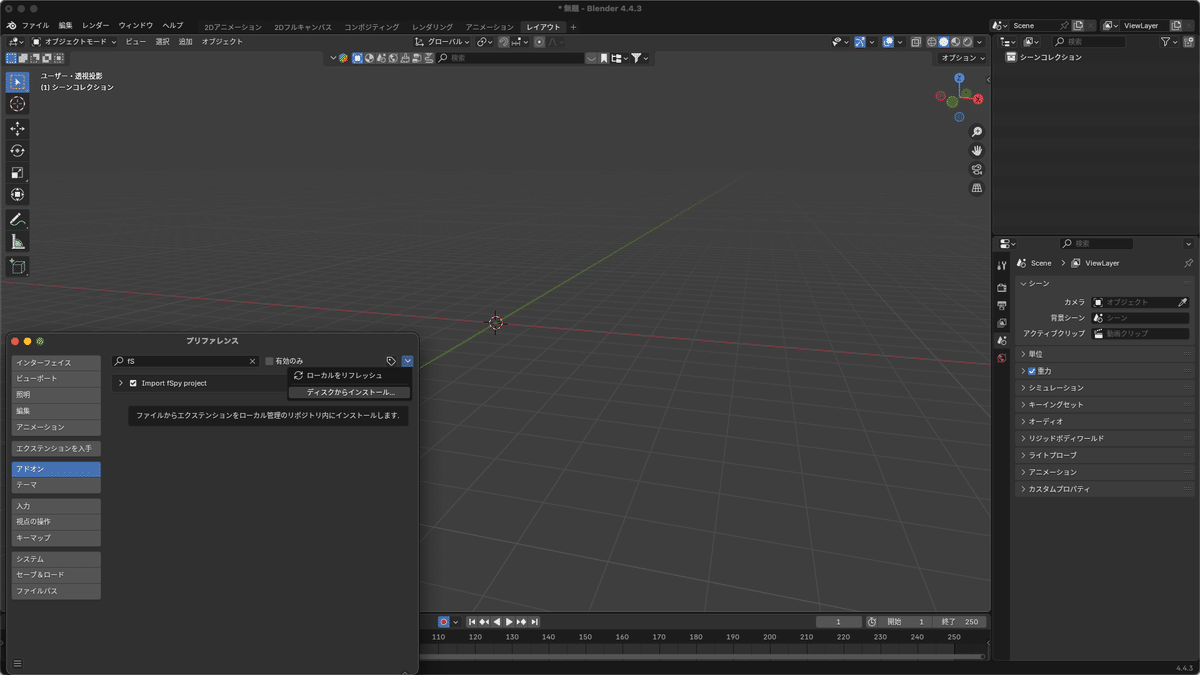Viewport: 1200px width, 675px height.
Task: Select the Rotate tool
Action: [x=17, y=151]
